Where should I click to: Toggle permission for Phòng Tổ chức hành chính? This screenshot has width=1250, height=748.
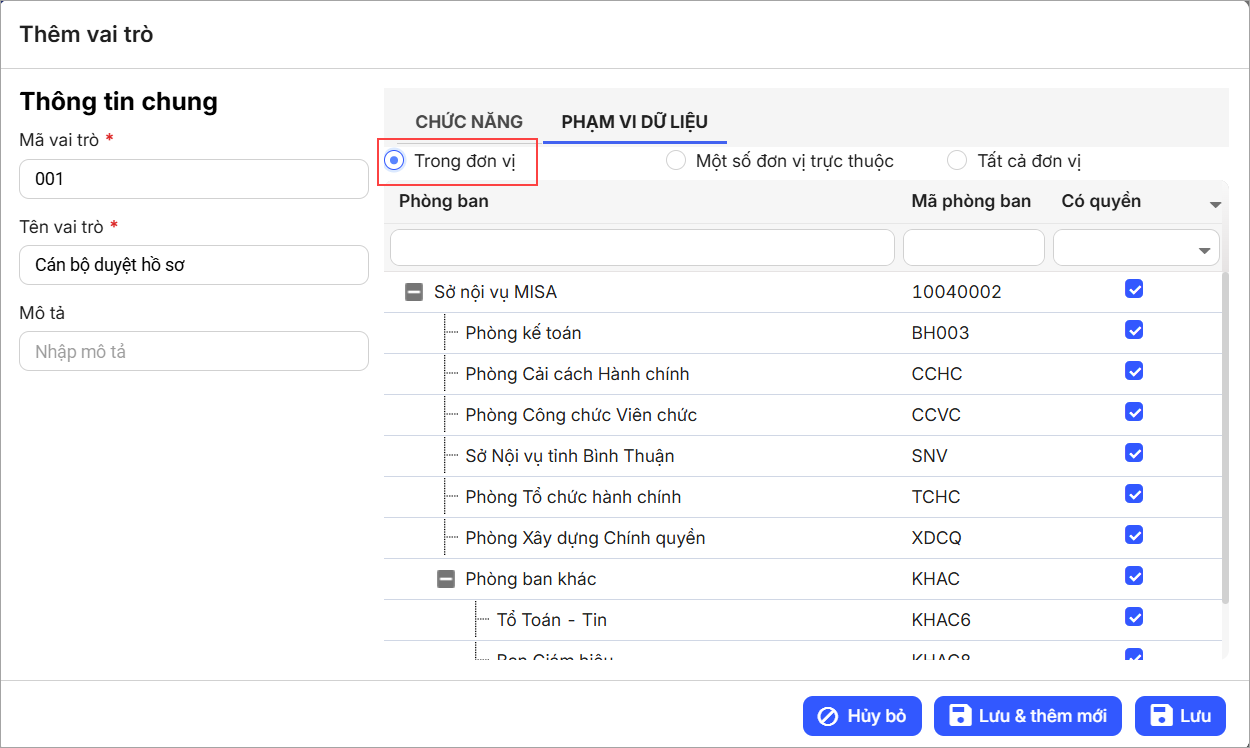tap(1134, 494)
